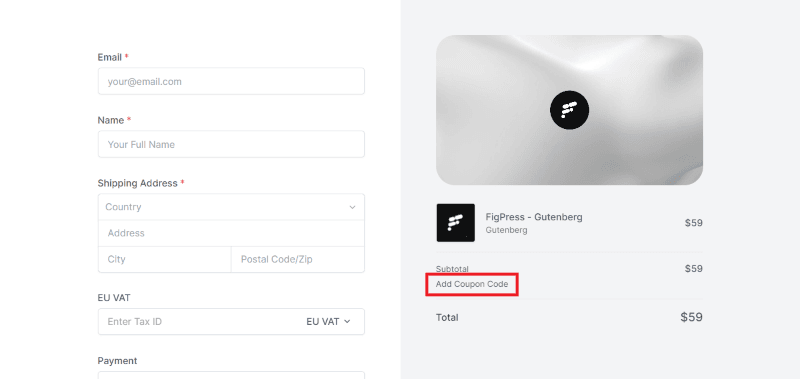Click the Shipping Address label
This screenshot has height=379, width=800.
138,183
